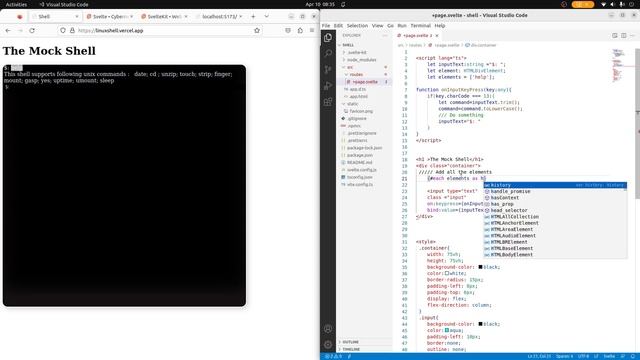Switch to the localhost:5173 browser tab
The image size is (640, 360).
tap(218, 16)
